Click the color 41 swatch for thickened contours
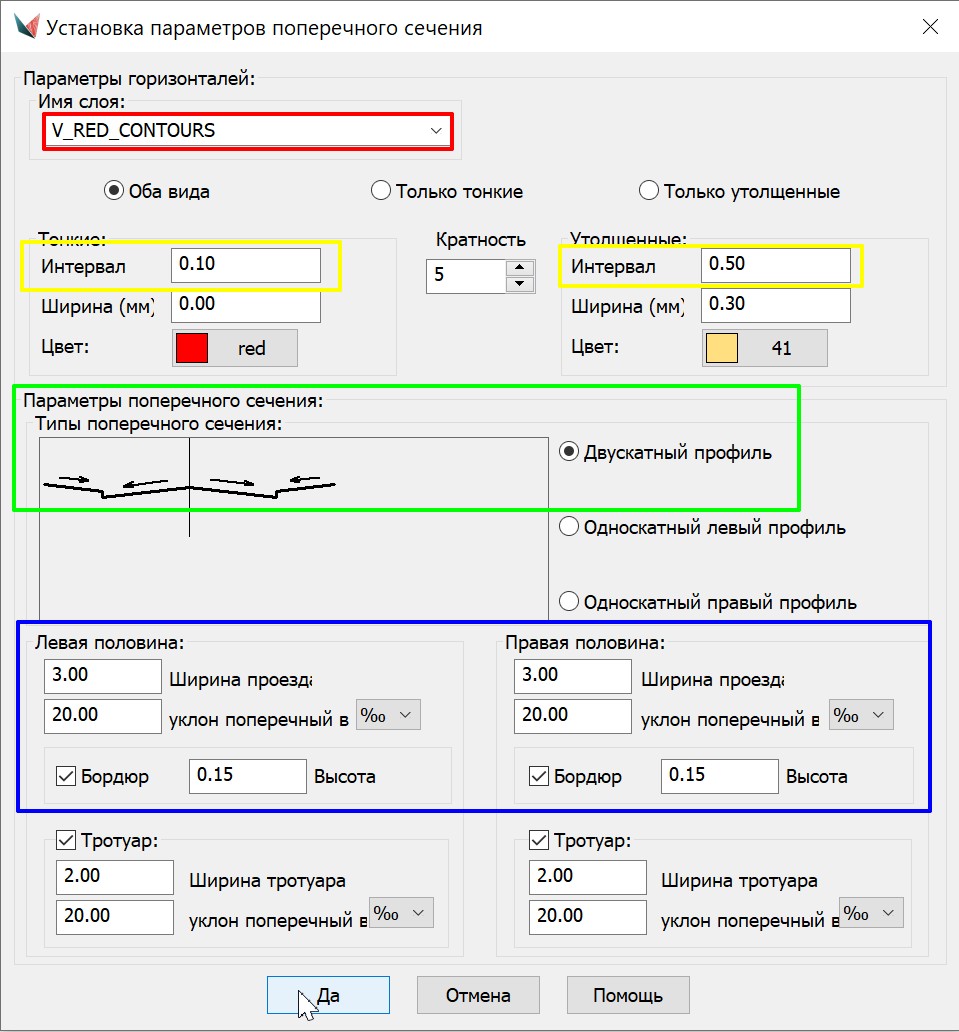Viewport: 959px width, 1032px height. click(x=722, y=348)
